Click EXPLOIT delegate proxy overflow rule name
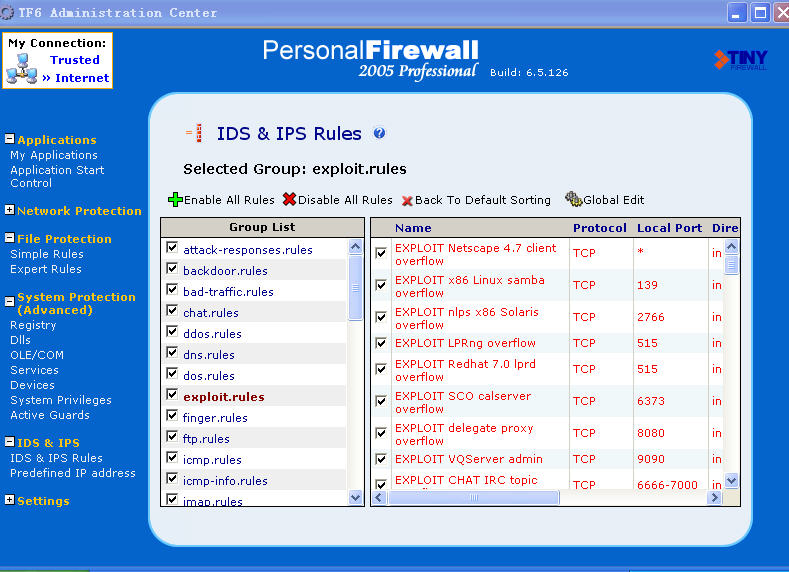Screen dimensions: 789x572 click(464, 434)
